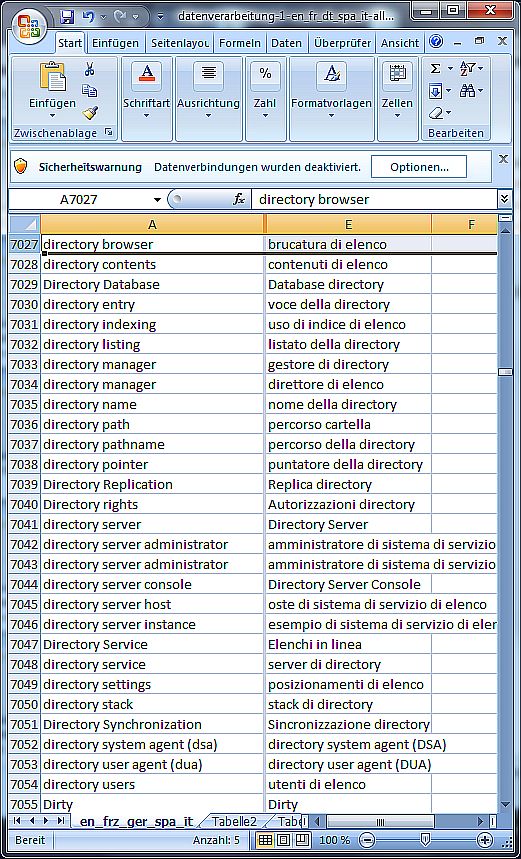Select column E header
Viewport: 521px width, 859px height.
pos(348,224)
